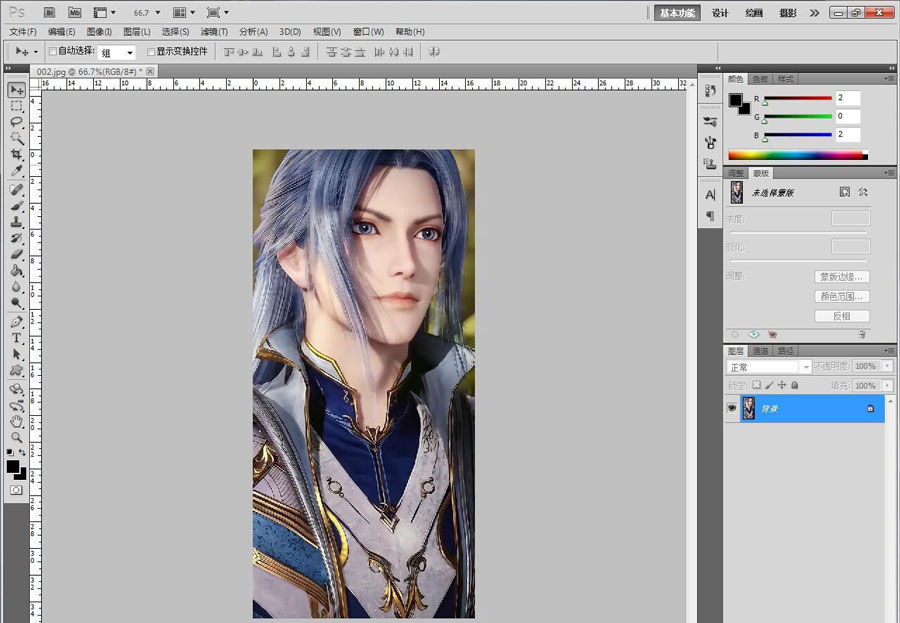The image size is (900, 623).
Task: Tick the 显示变换控件 checkbox
Action: click(151, 51)
